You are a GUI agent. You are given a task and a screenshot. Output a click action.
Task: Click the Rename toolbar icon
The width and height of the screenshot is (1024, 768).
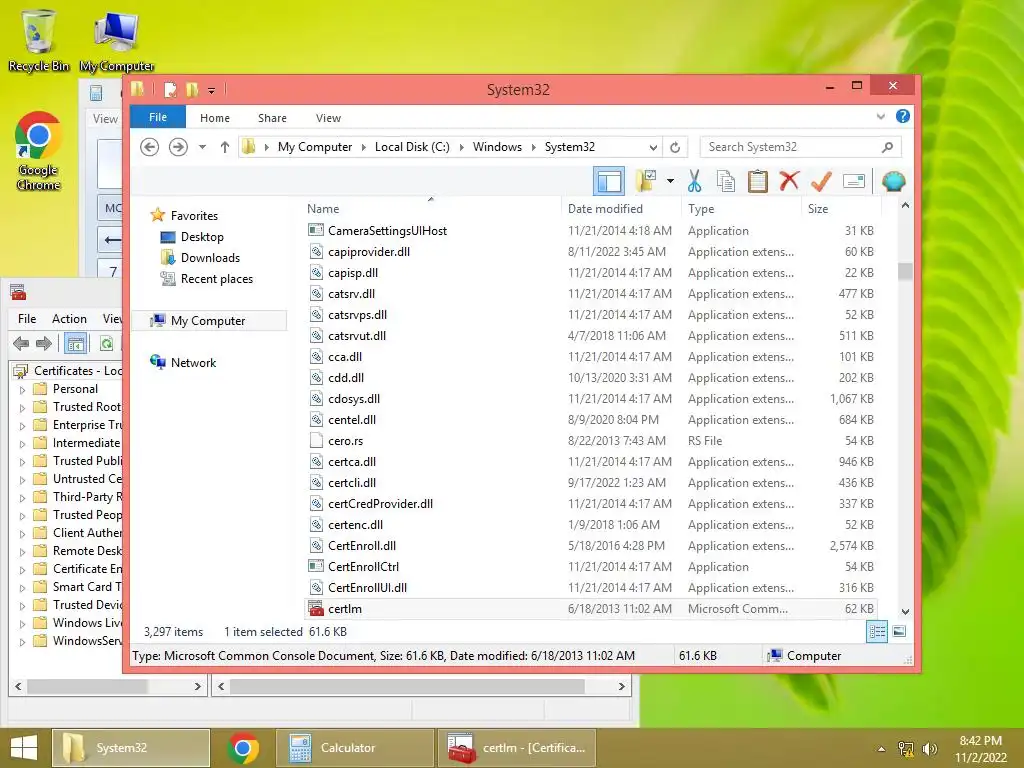tap(854, 181)
